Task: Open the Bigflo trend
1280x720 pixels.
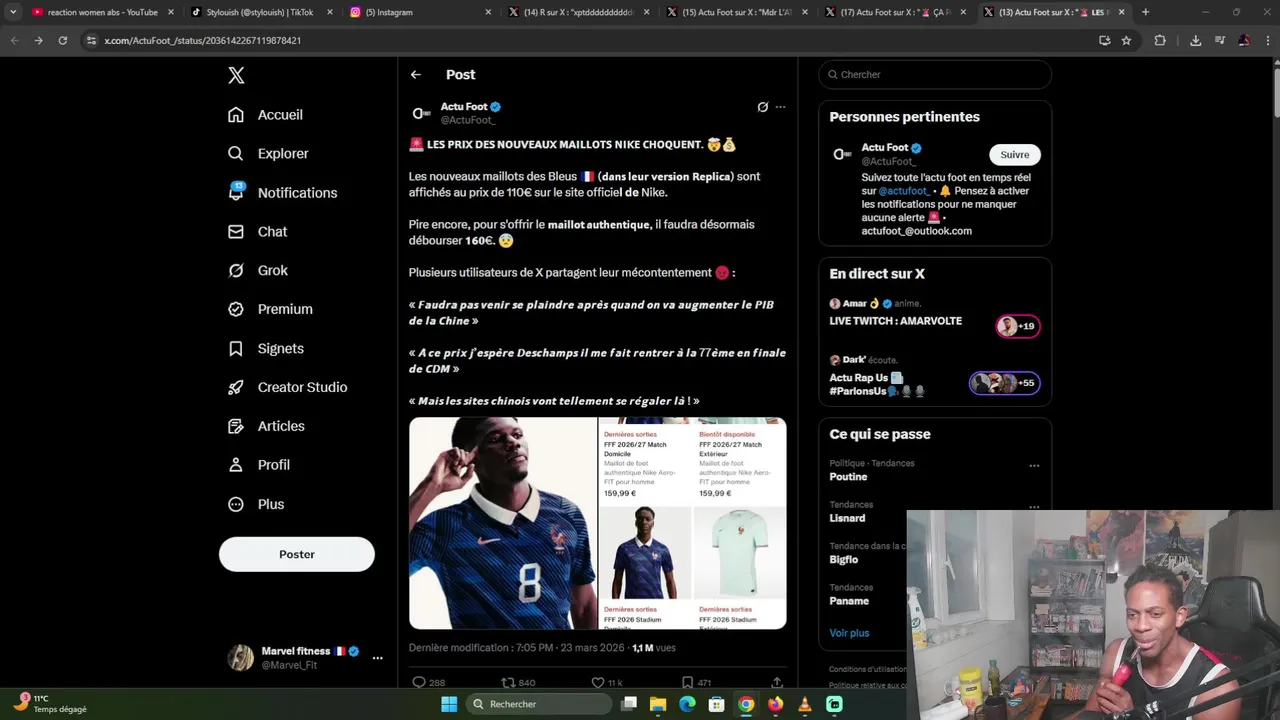Action: (x=843, y=559)
